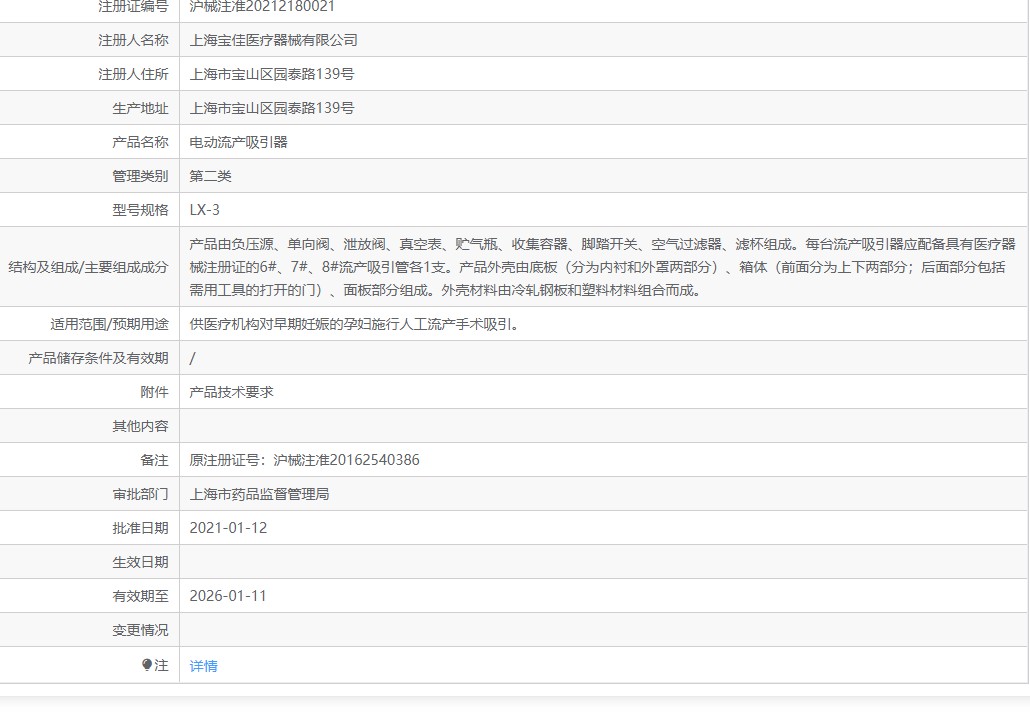1030x713 pixels.
Task: Click the 附件 row label
Action: tap(154, 392)
